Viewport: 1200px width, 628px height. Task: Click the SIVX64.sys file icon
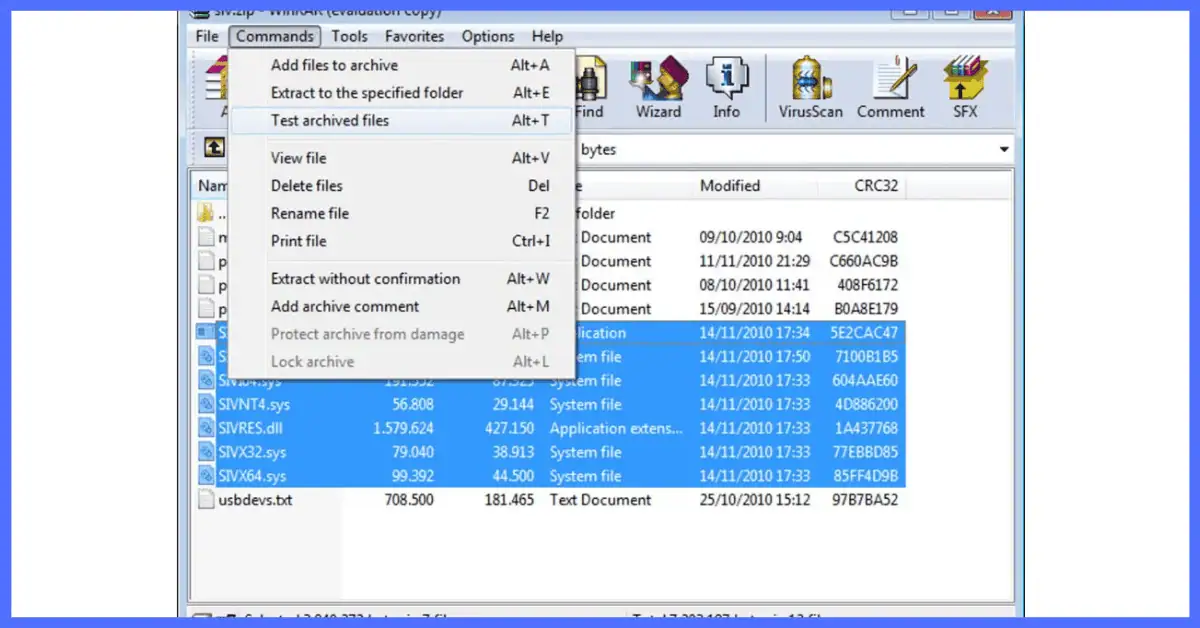(206, 476)
